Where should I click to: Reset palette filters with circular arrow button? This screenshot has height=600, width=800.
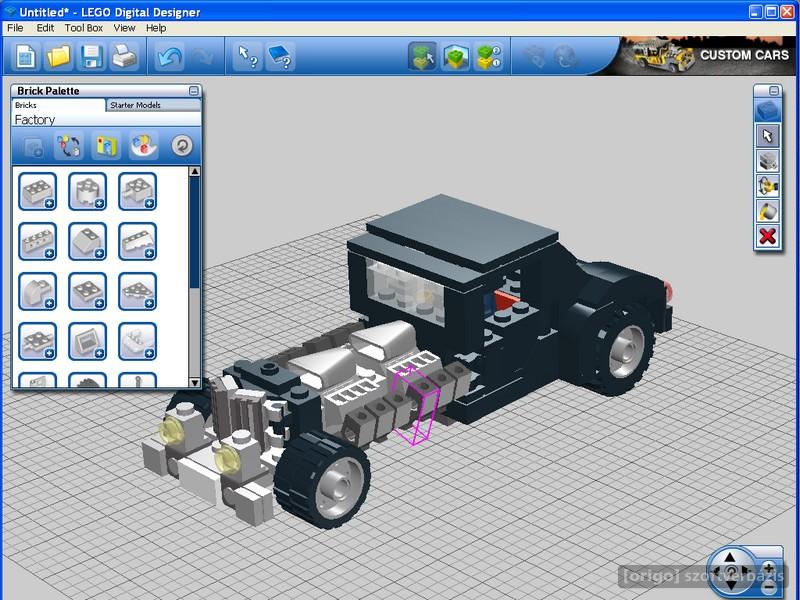(182, 146)
